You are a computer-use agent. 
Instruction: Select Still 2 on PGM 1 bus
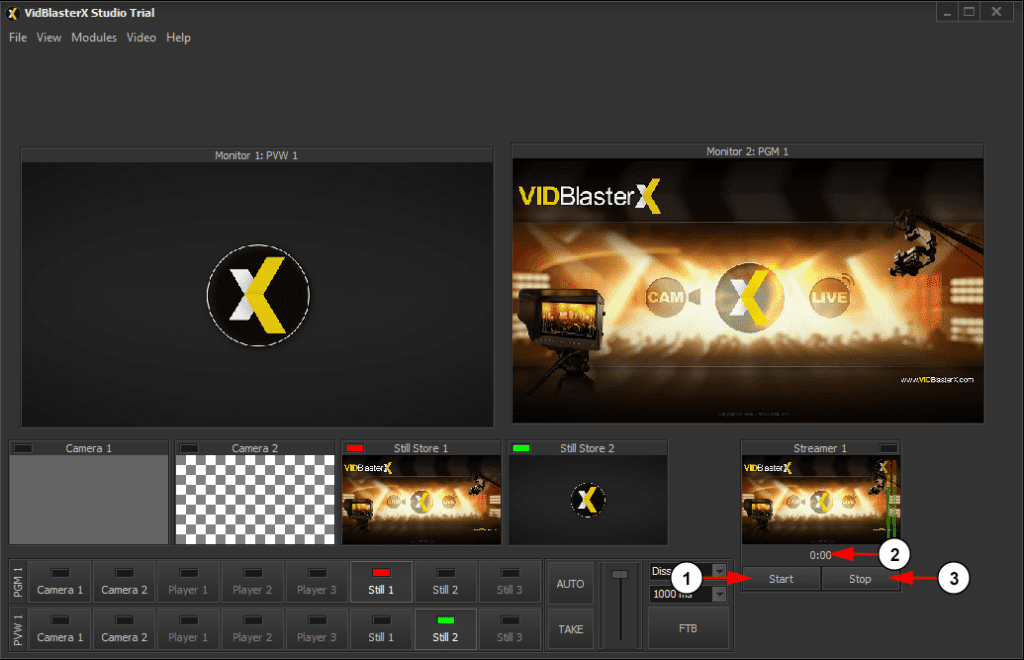445,582
